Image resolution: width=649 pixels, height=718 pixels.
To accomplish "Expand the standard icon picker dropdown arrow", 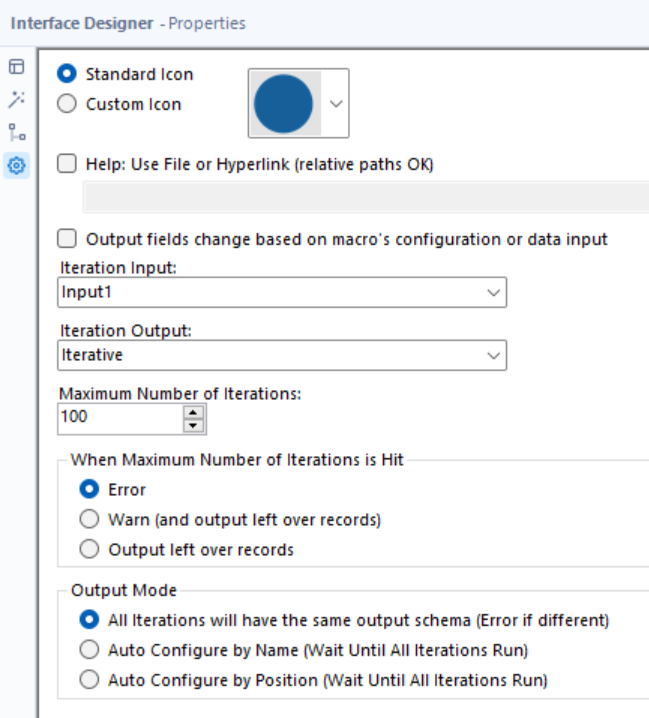I will [335, 103].
